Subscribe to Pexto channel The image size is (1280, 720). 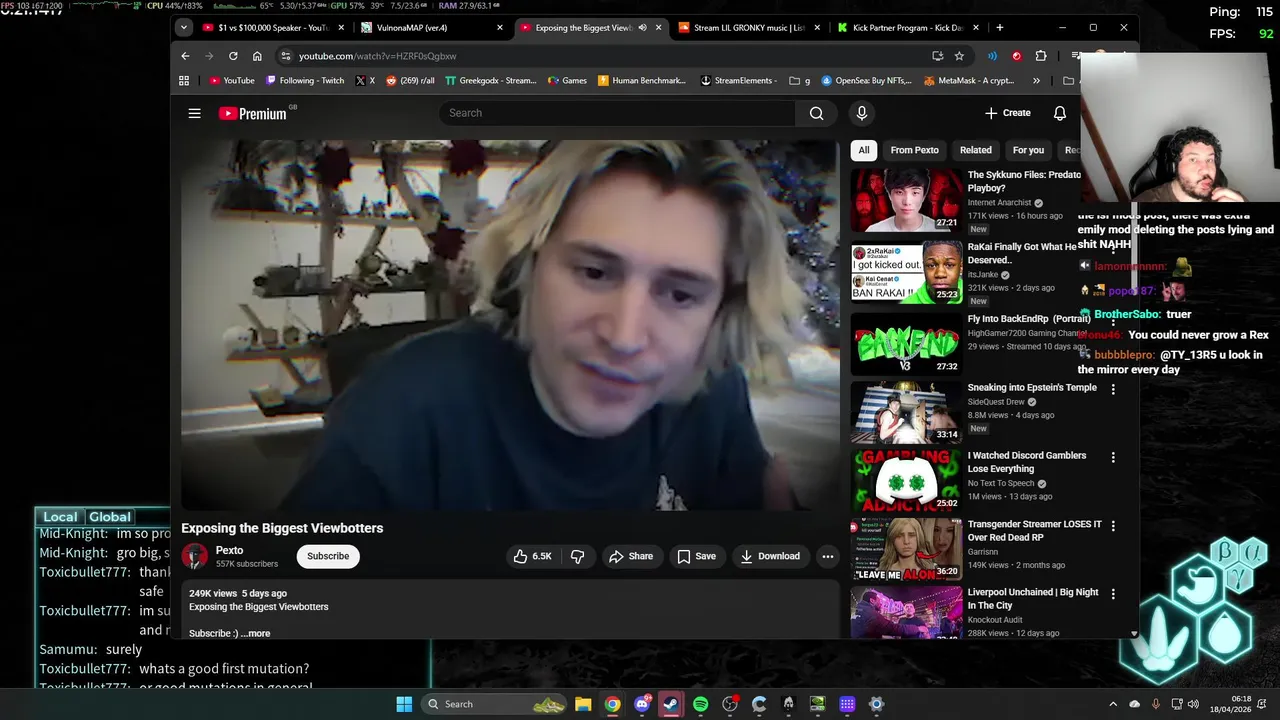point(328,556)
